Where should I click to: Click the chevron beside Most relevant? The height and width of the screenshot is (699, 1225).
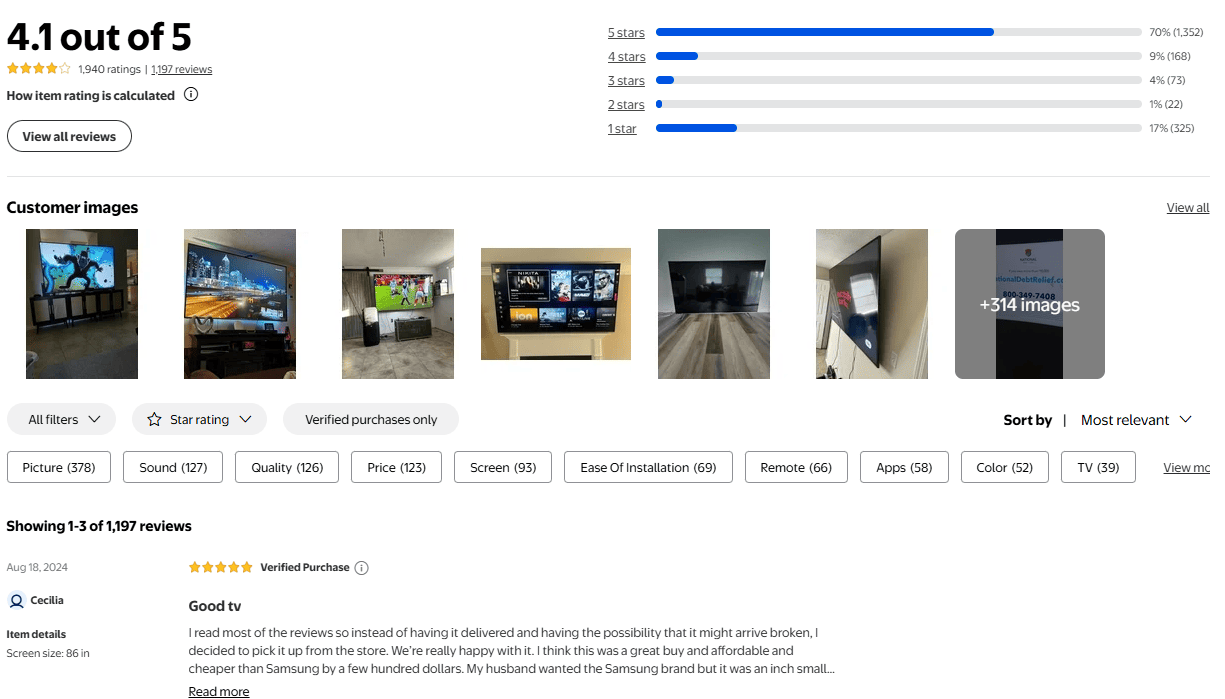[x=1185, y=420]
